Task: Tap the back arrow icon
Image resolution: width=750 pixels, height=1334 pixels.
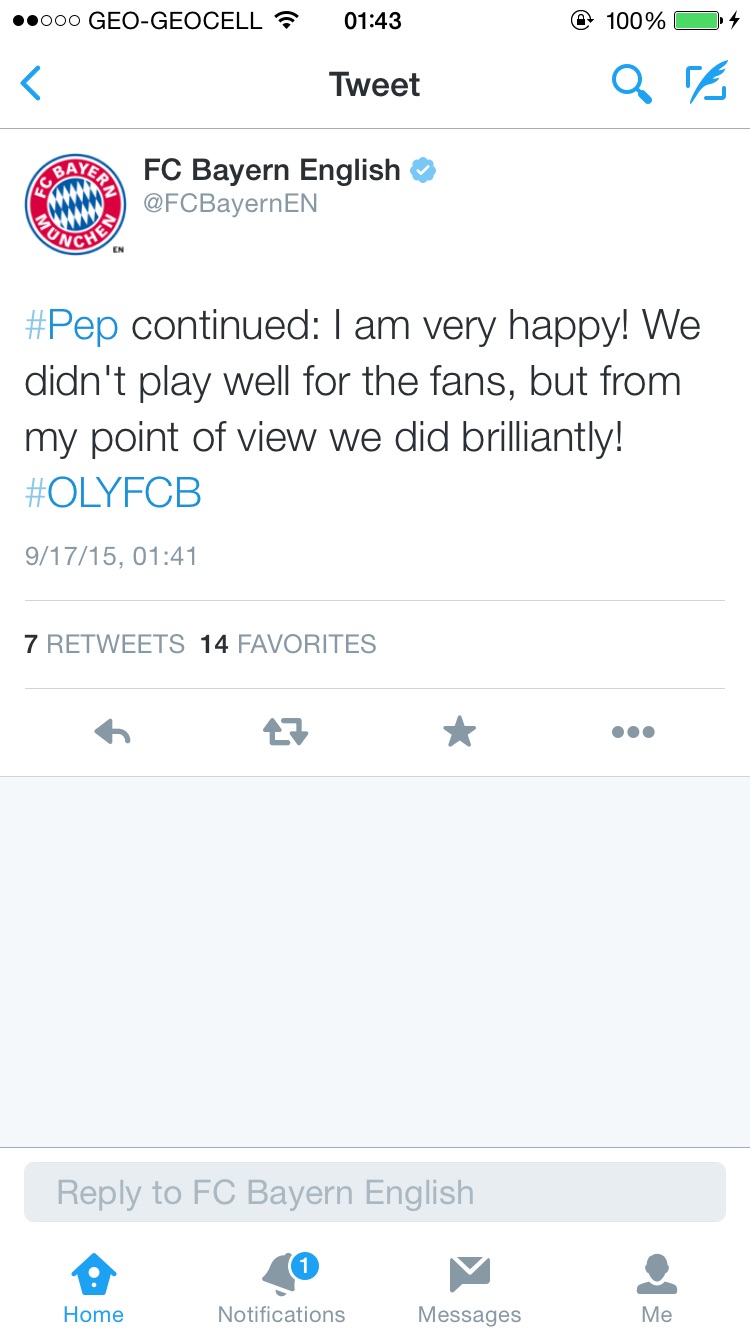Action: tap(31, 84)
